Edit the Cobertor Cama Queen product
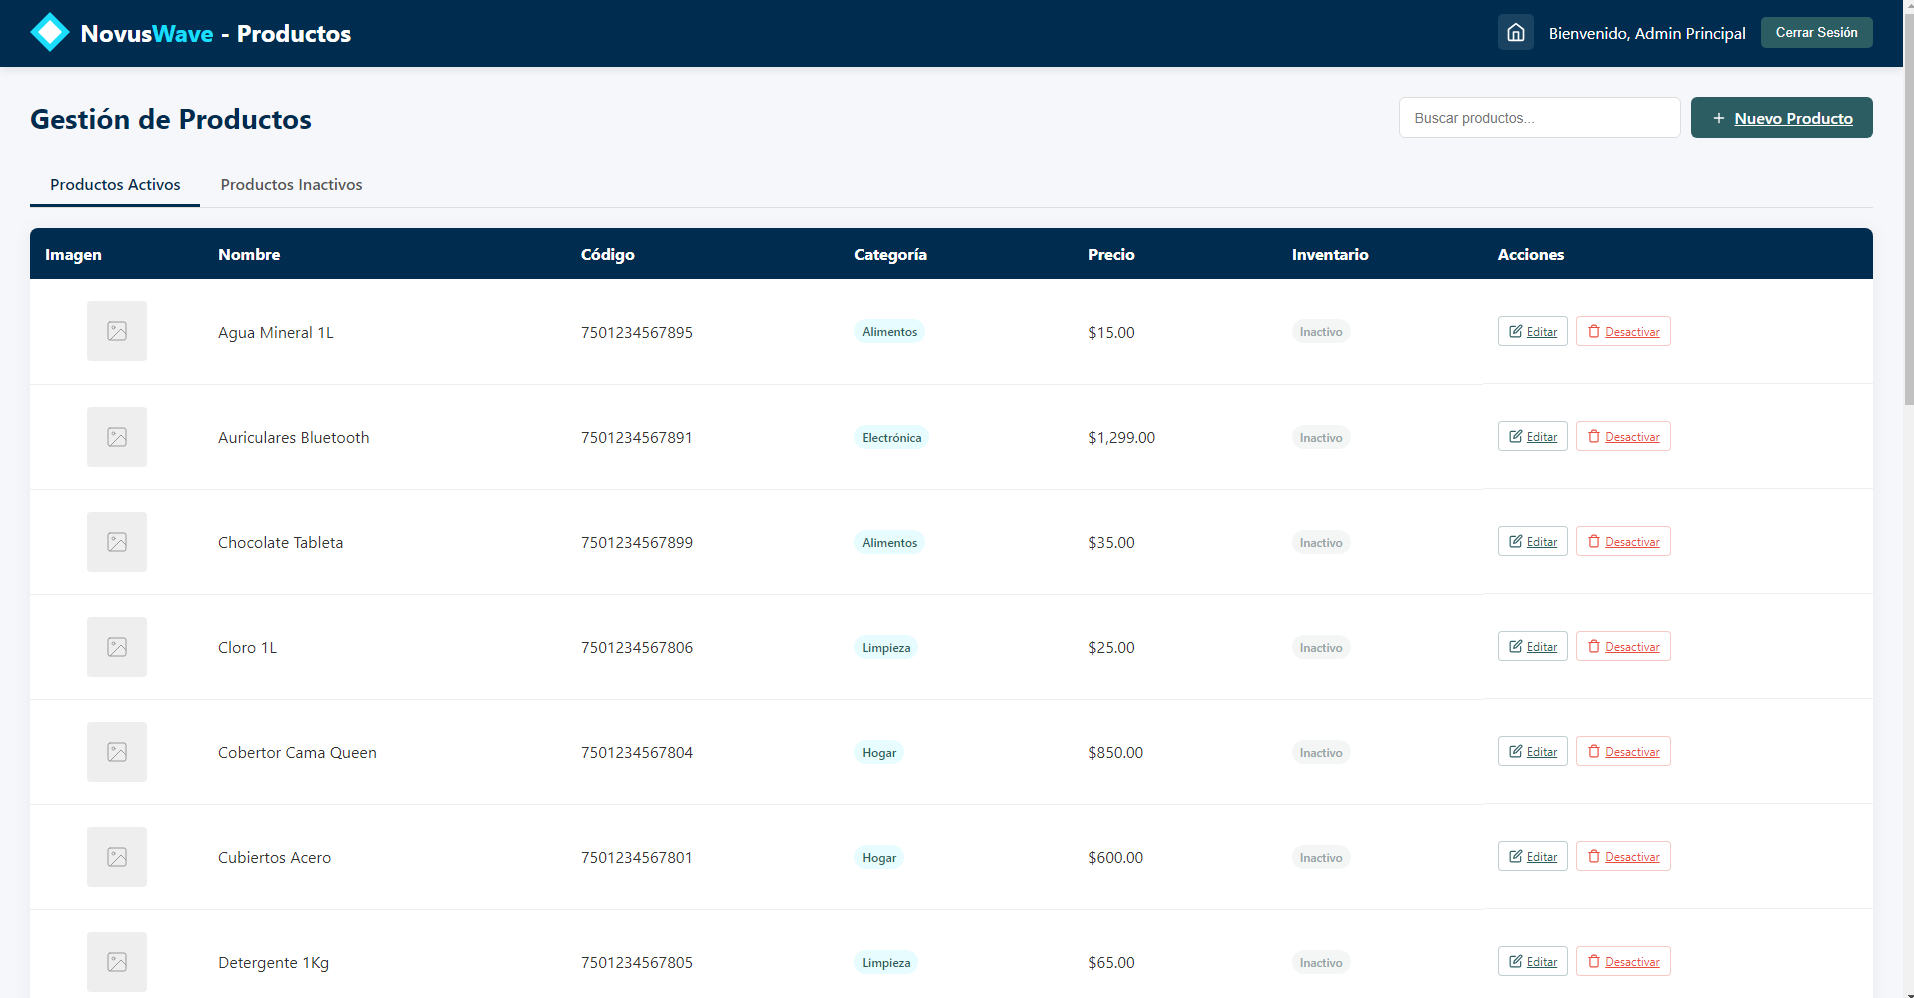Image resolution: width=1914 pixels, height=998 pixels. tap(1532, 752)
